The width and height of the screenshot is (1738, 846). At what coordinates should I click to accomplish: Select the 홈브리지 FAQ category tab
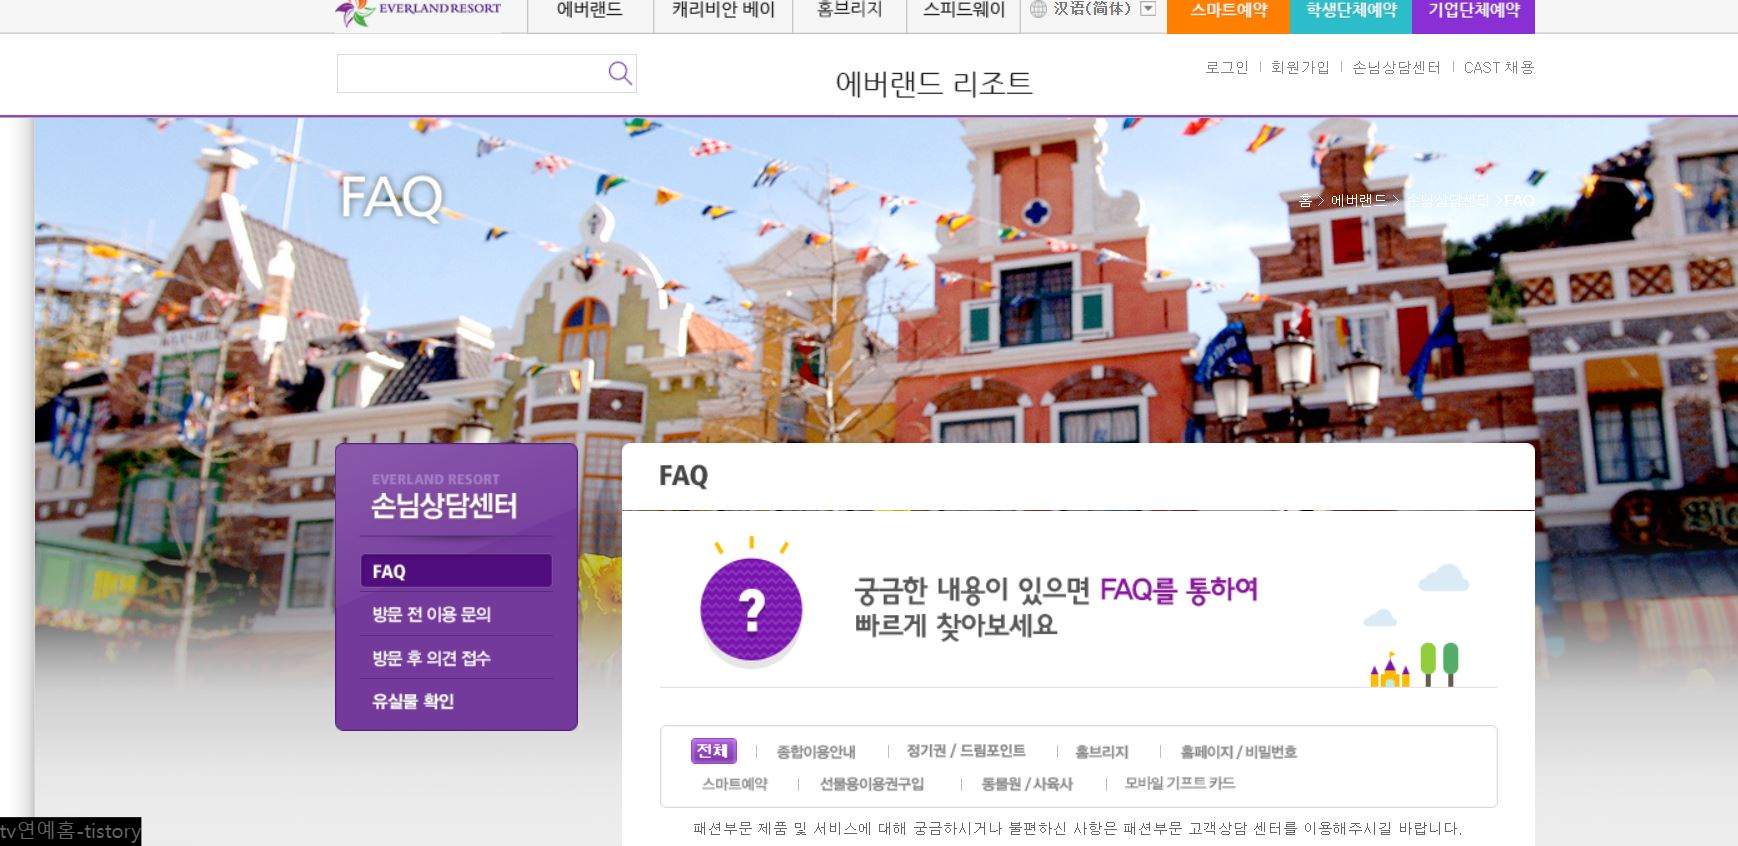coord(1101,752)
